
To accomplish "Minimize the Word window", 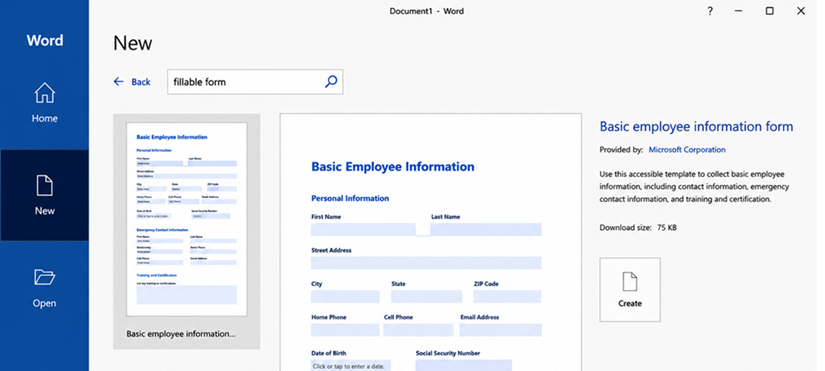I will pos(739,11).
